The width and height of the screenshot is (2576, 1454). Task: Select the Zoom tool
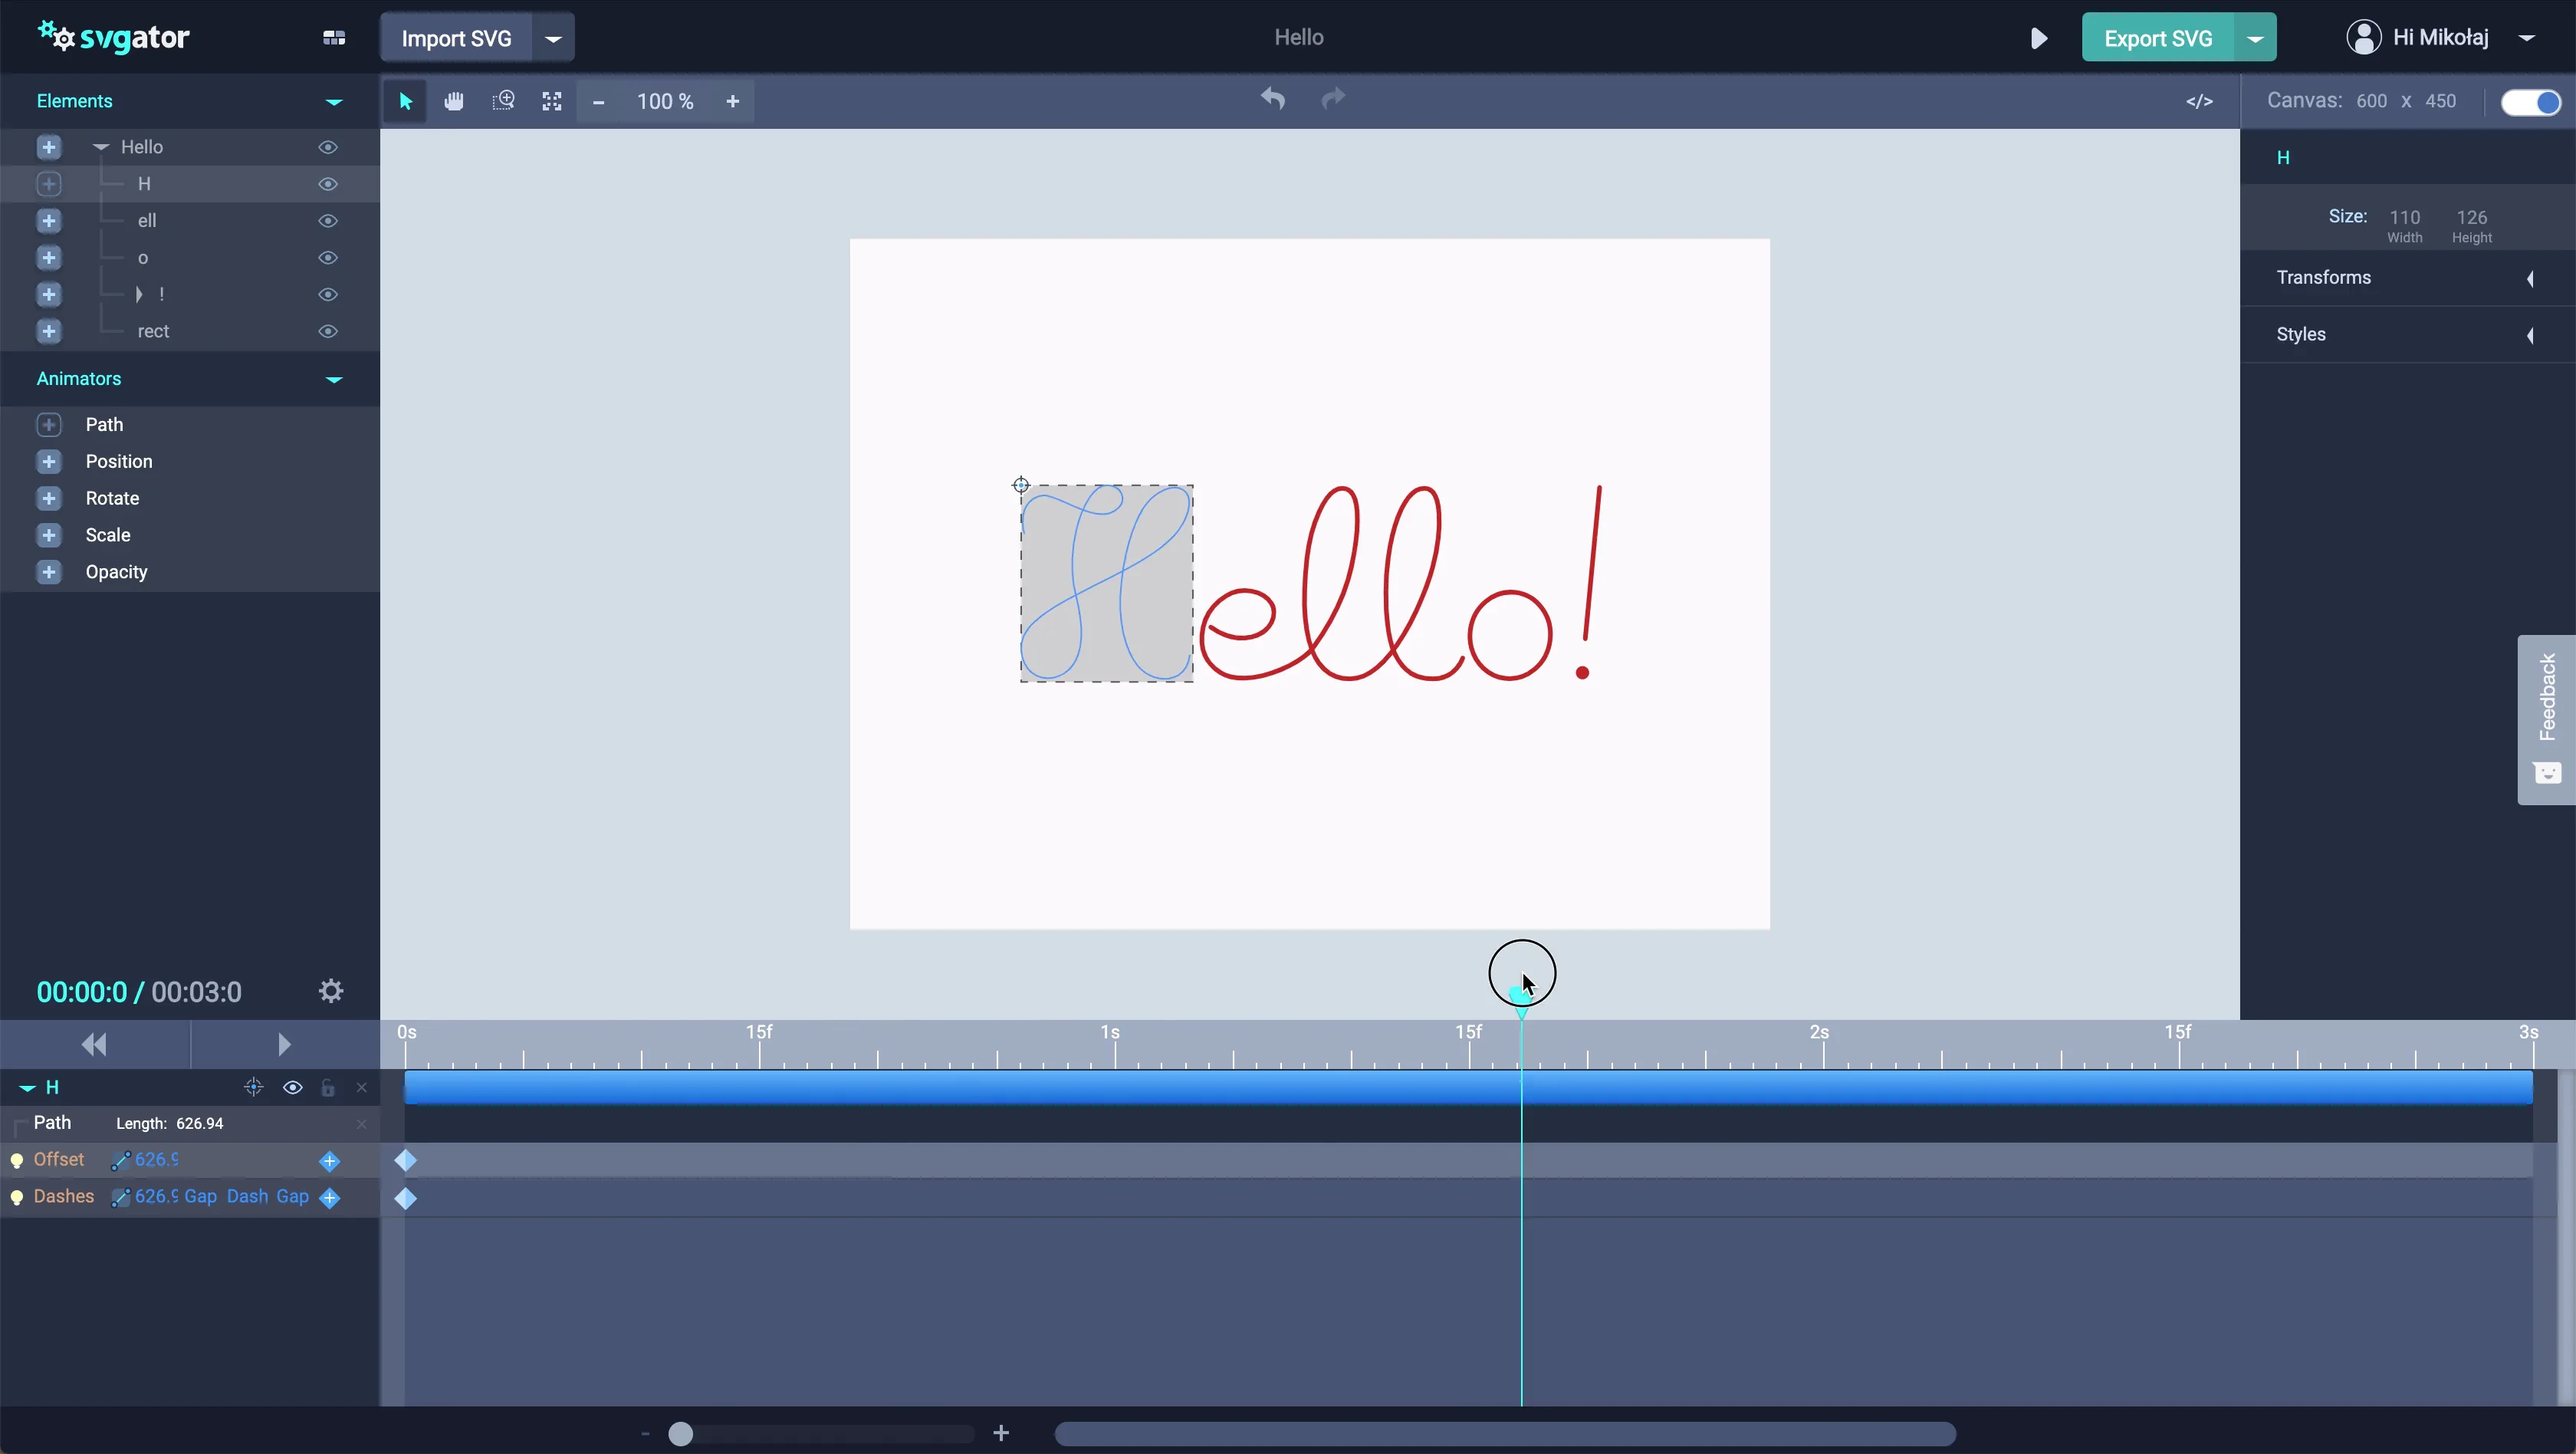504,101
